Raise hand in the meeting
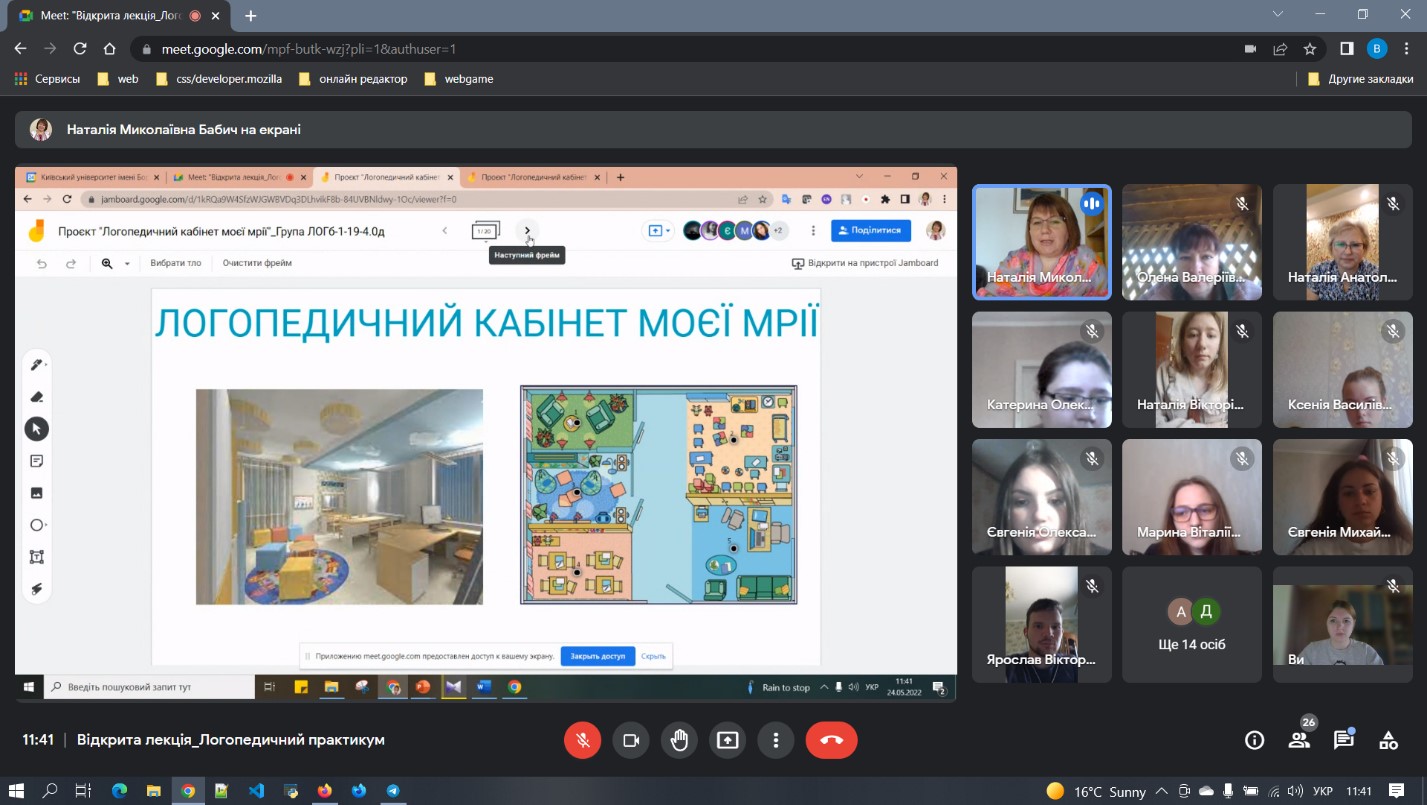 679,740
